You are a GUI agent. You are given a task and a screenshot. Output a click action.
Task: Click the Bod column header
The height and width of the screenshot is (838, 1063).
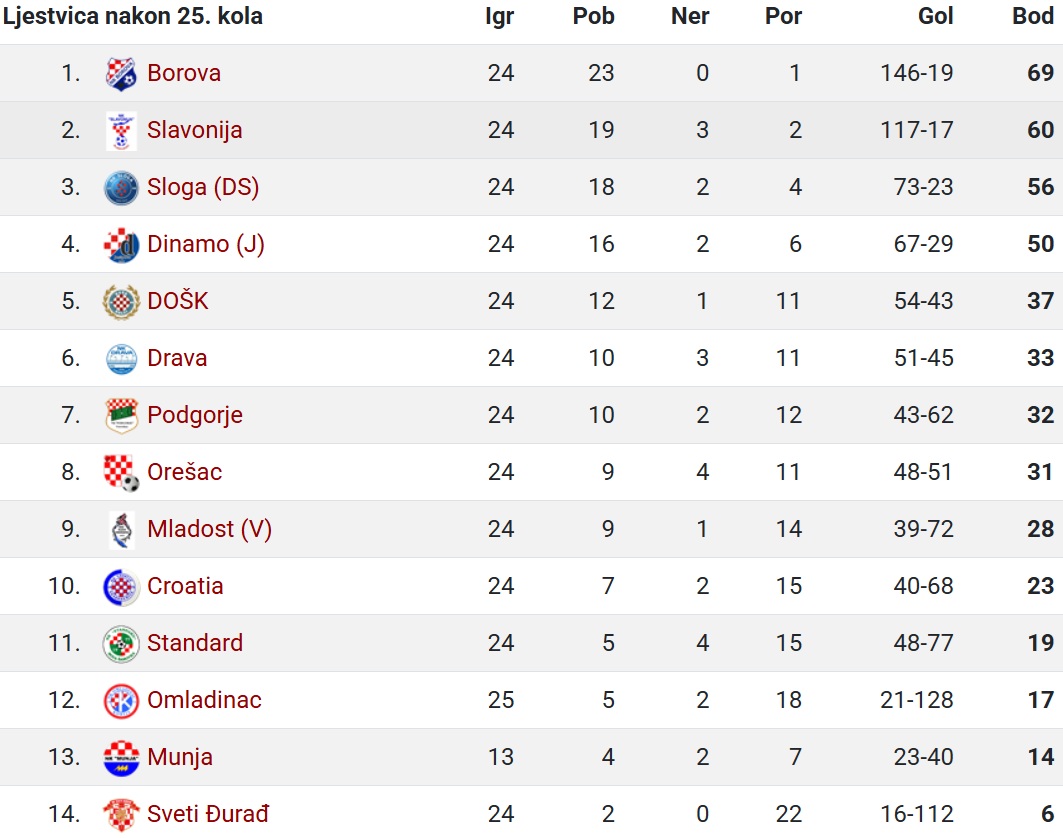point(1033,16)
